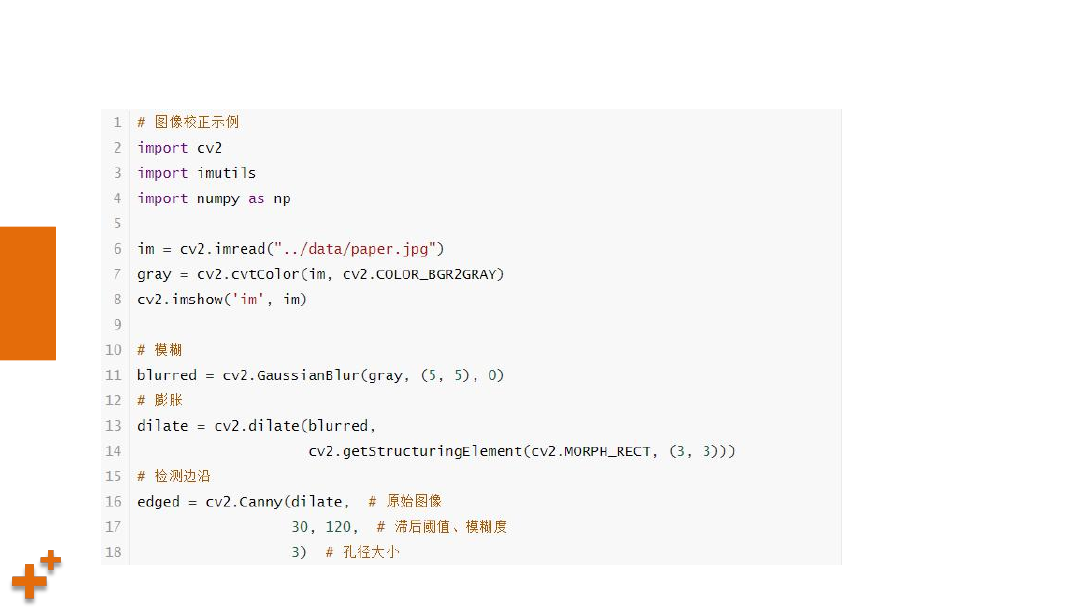Click the 'import imutils' code line

pos(196,173)
